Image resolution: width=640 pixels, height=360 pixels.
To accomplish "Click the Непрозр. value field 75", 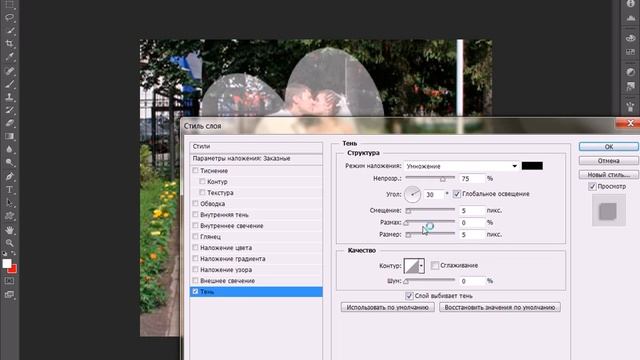I will pos(472,178).
